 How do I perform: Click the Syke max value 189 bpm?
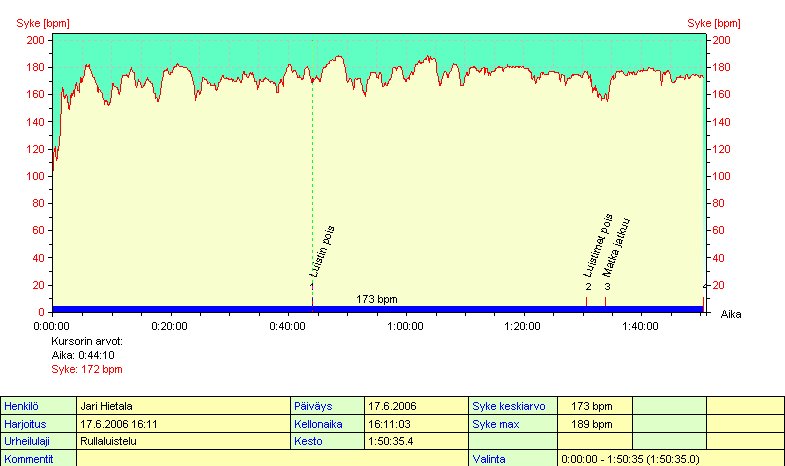593,424
